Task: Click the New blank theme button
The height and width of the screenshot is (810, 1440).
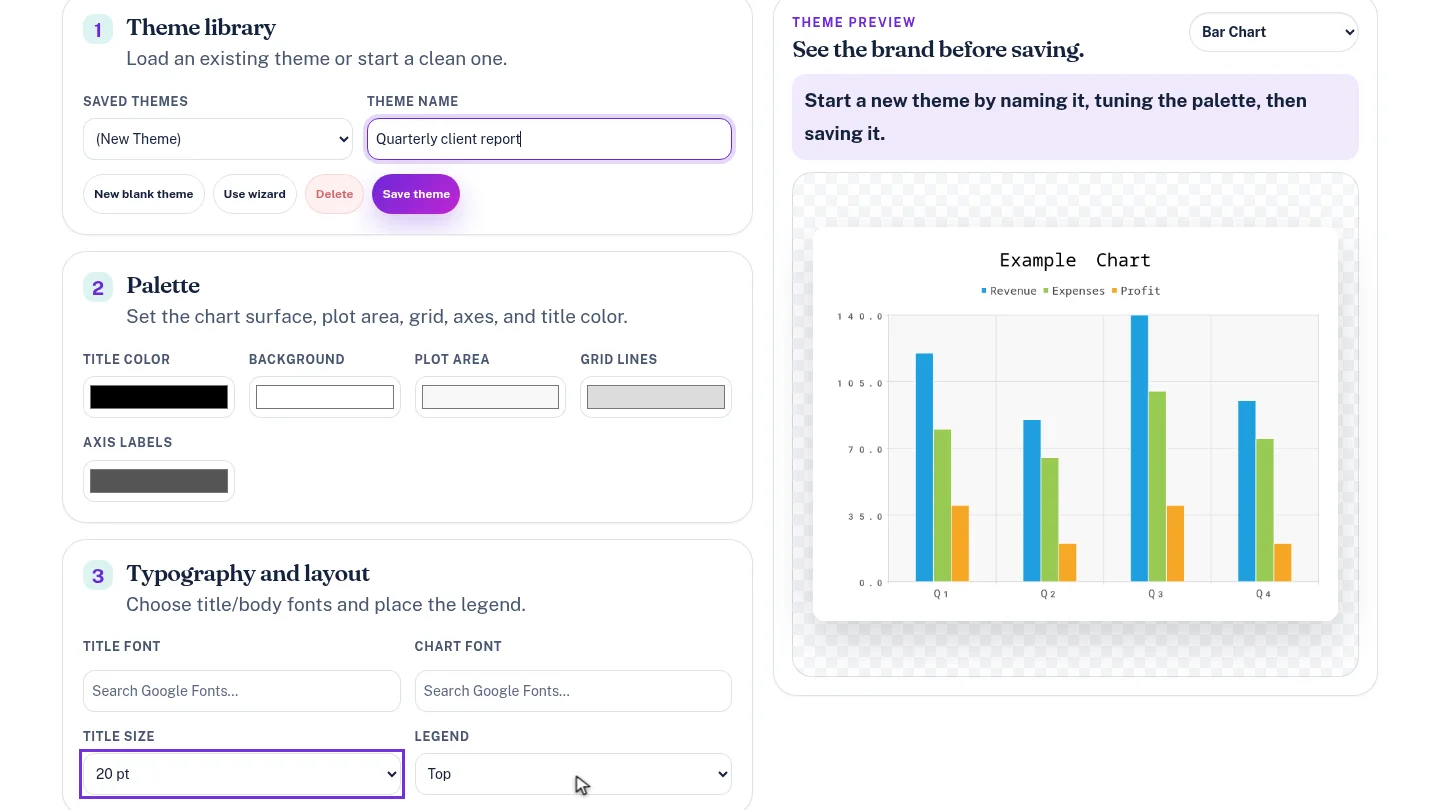Action: coord(144,194)
